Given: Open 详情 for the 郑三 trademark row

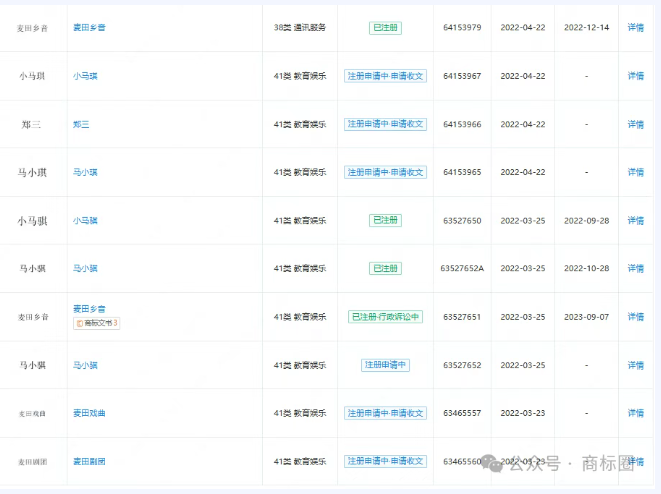Looking at the screenshot, I should tap(635, 124).
